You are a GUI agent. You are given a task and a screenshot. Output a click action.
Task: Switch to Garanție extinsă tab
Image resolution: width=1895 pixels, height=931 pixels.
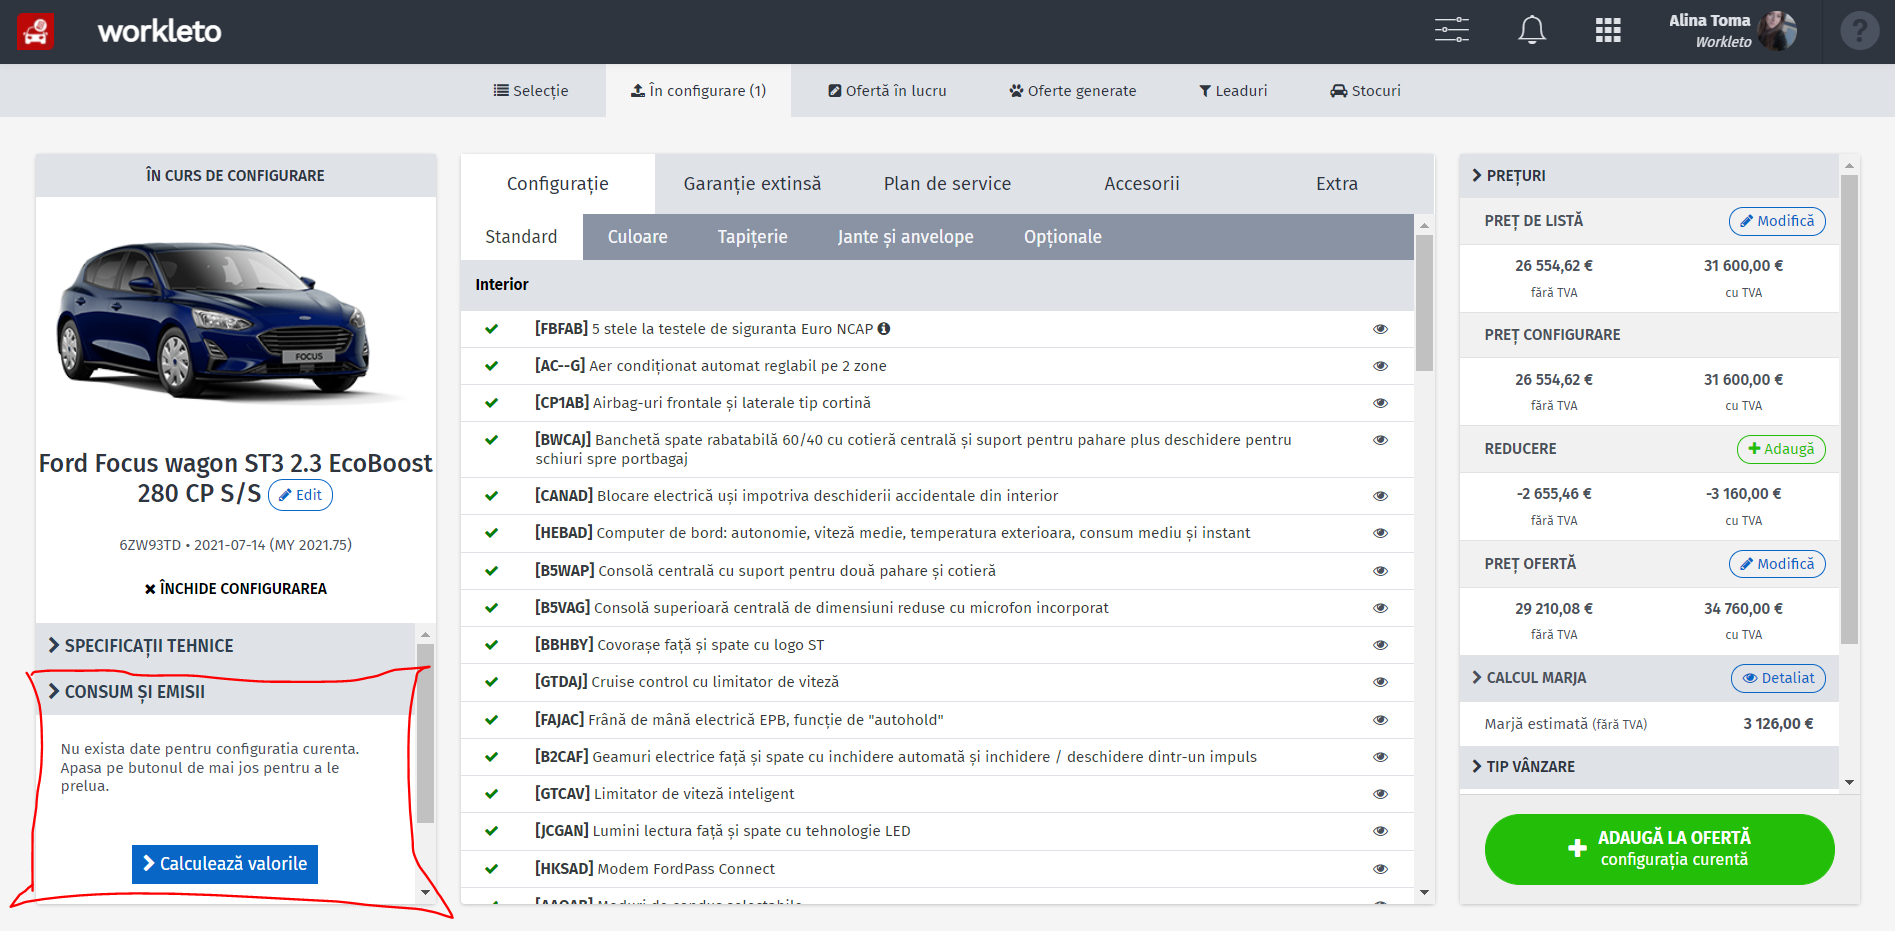pos(752,184)
